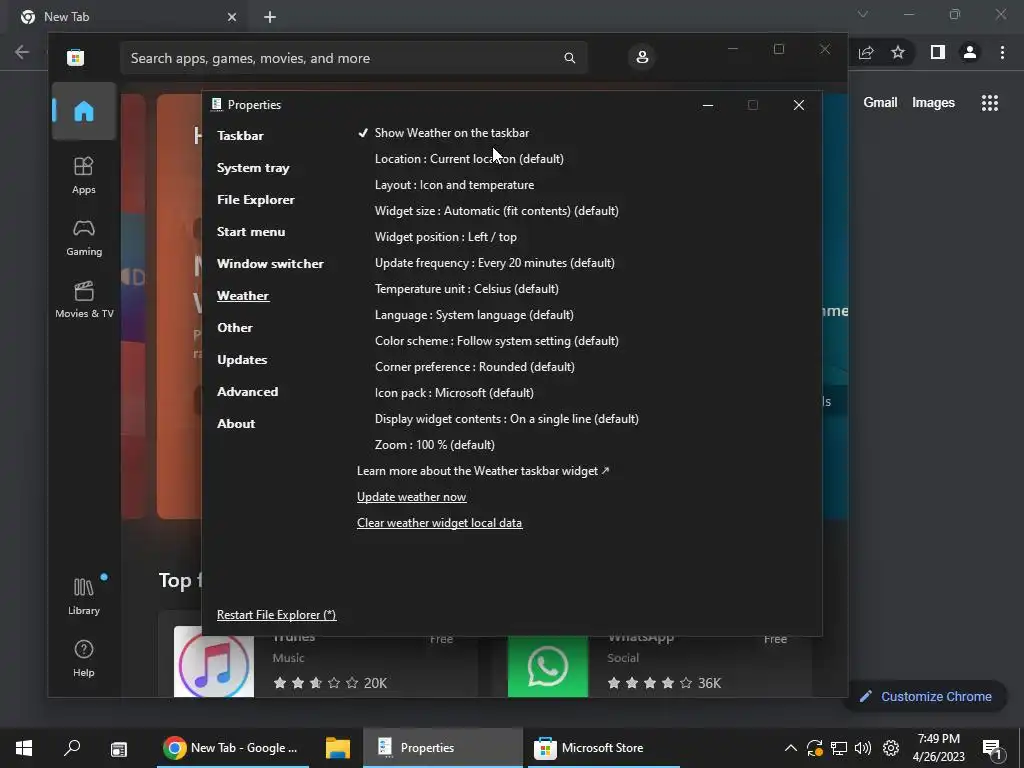
Task: Open Update frequency : Every 20 minutes
Action: pos(494,263)
